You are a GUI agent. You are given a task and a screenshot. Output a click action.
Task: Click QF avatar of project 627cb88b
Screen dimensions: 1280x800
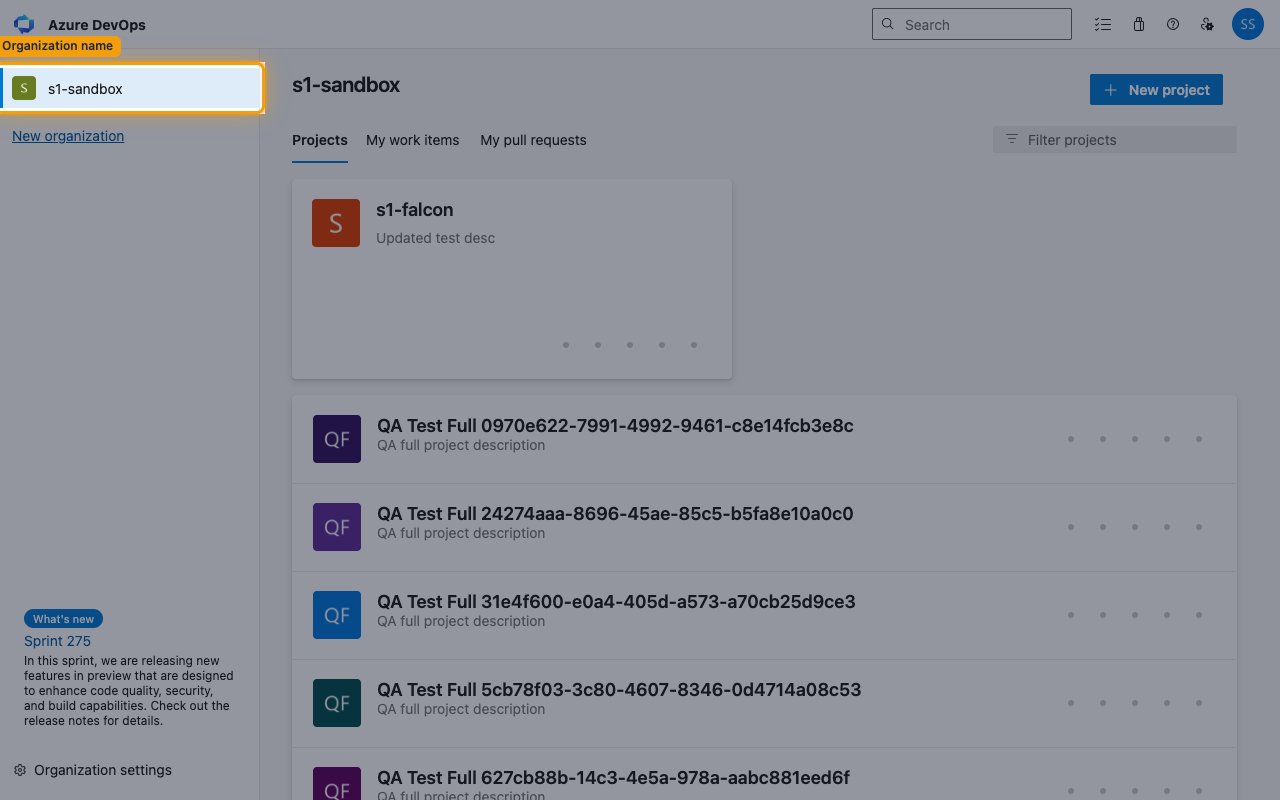coord(337,783)
